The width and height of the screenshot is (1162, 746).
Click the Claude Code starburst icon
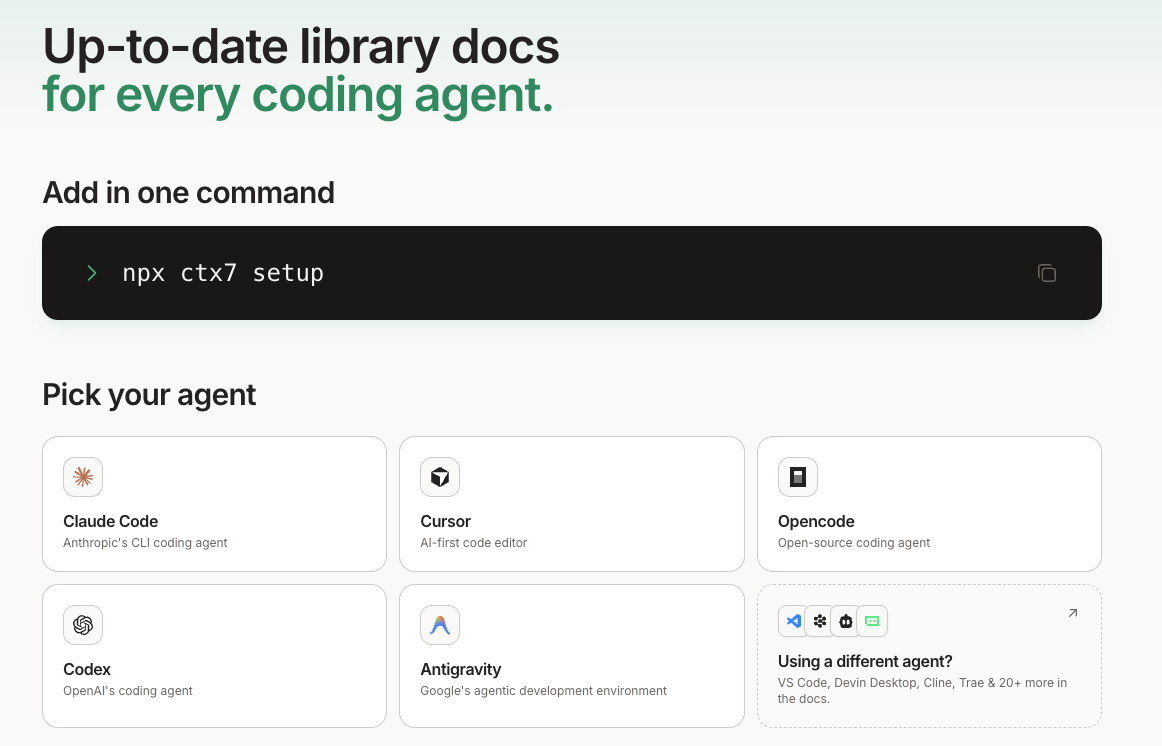(x=83, y=477)
